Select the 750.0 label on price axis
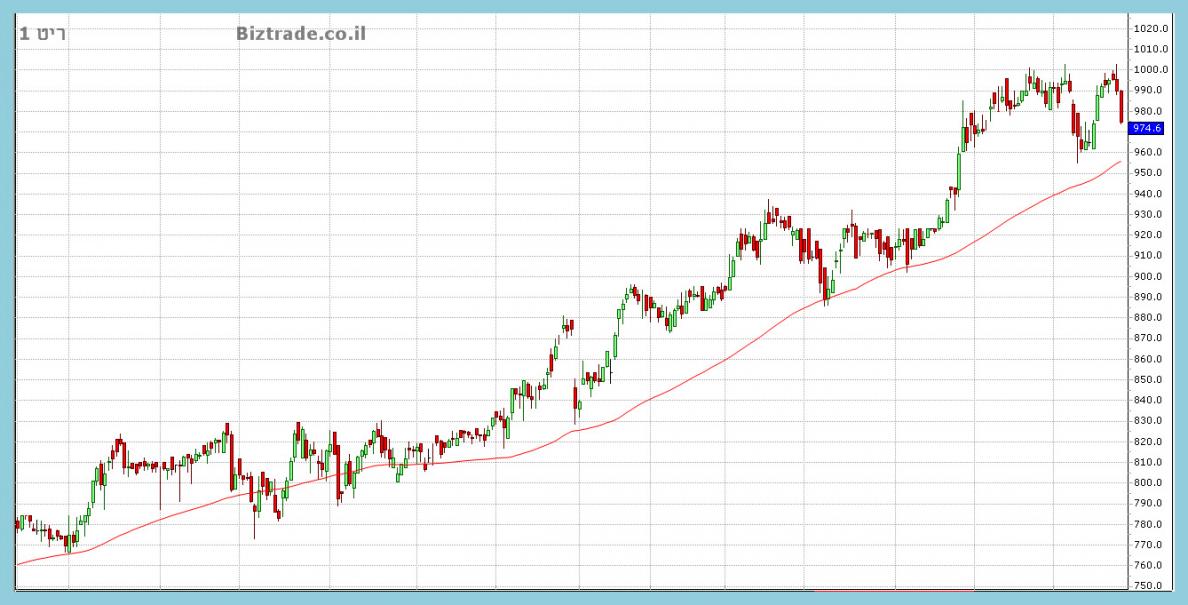 [x=1150, y=586]
